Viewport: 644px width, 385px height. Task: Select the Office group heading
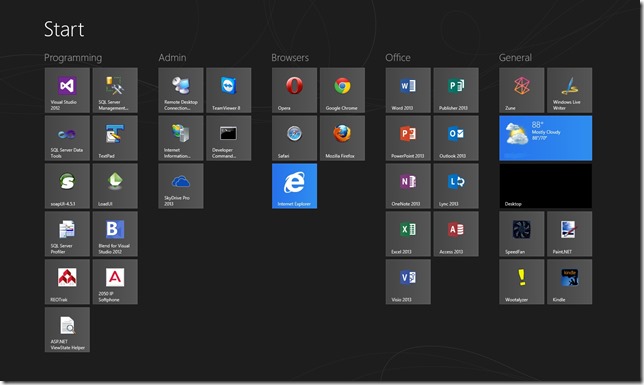398,58
